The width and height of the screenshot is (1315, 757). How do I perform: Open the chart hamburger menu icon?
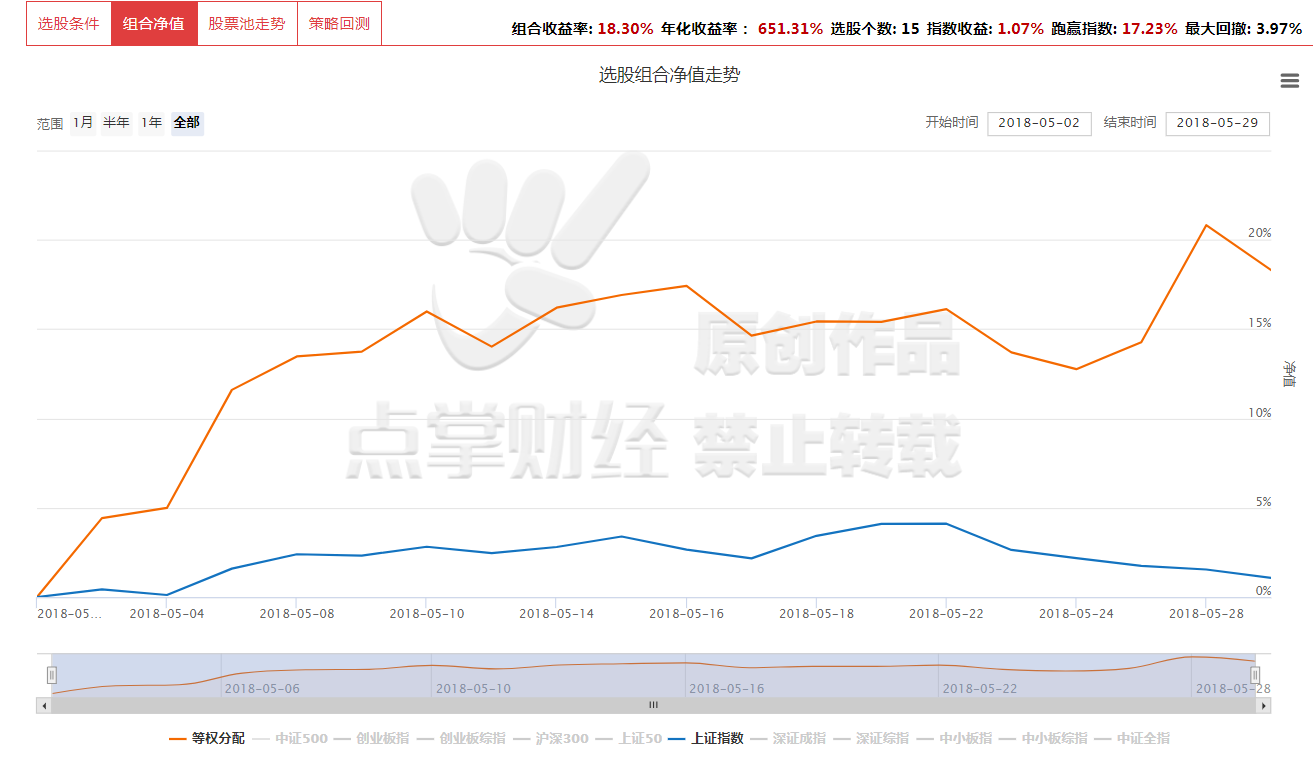click(1289, 80)
